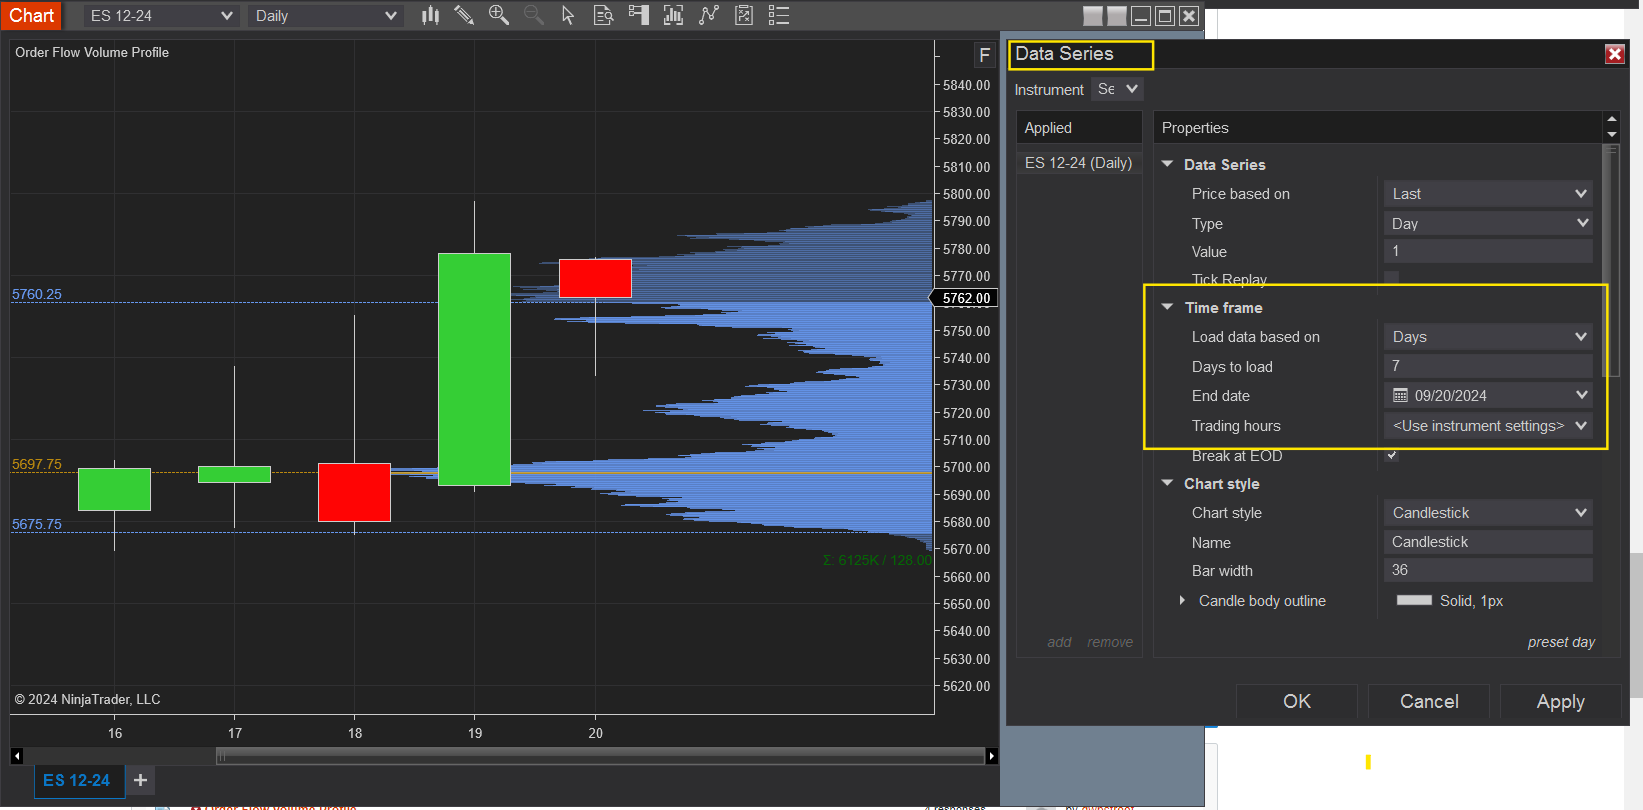
Task: Click the preset day link
Action: point(1561,642)
